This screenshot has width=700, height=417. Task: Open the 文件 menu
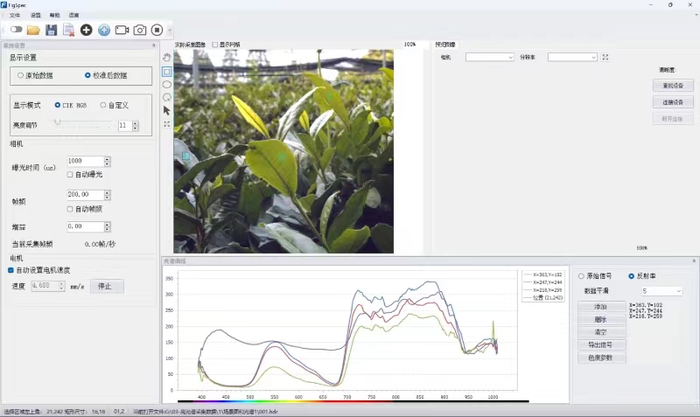click(14, 16)
